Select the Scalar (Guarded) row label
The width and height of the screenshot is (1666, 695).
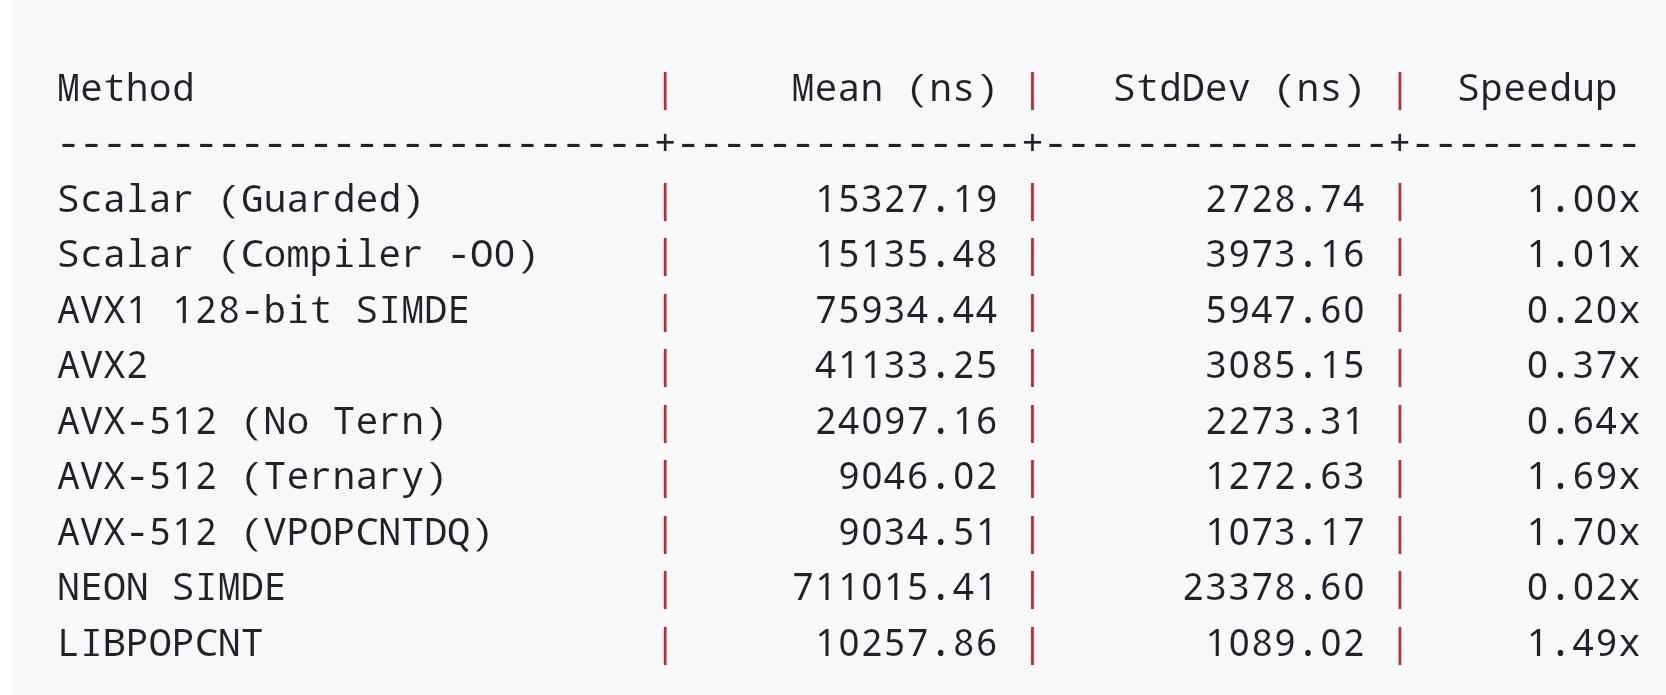[x=241, y=200]
